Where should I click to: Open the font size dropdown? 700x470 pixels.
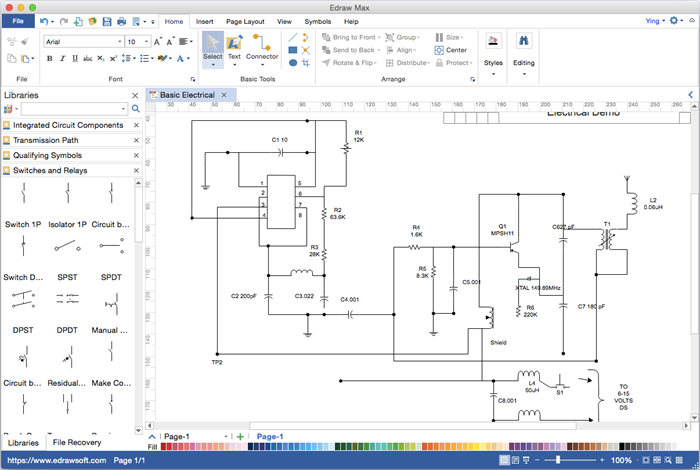(x=137, y=42)
